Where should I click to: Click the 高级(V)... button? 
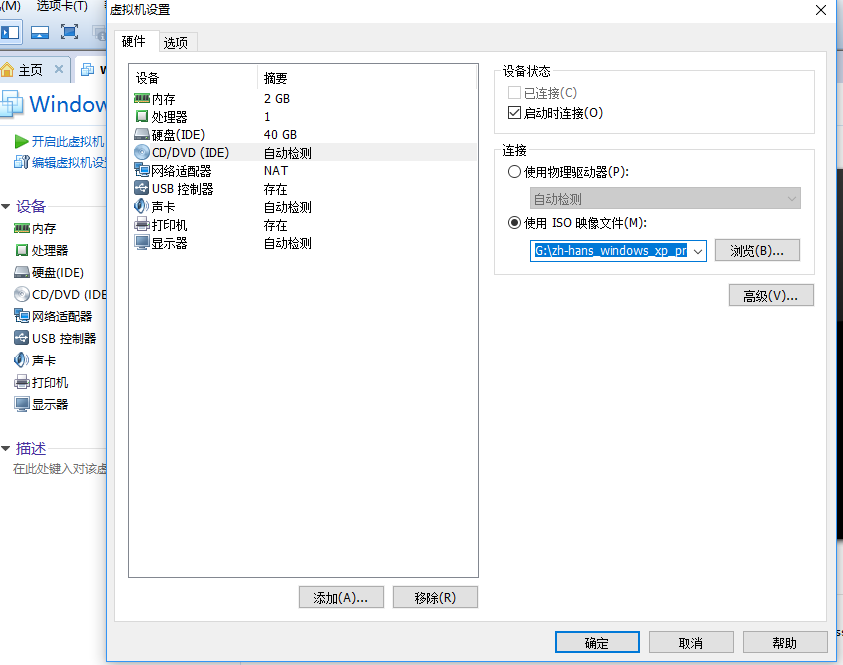771,296
